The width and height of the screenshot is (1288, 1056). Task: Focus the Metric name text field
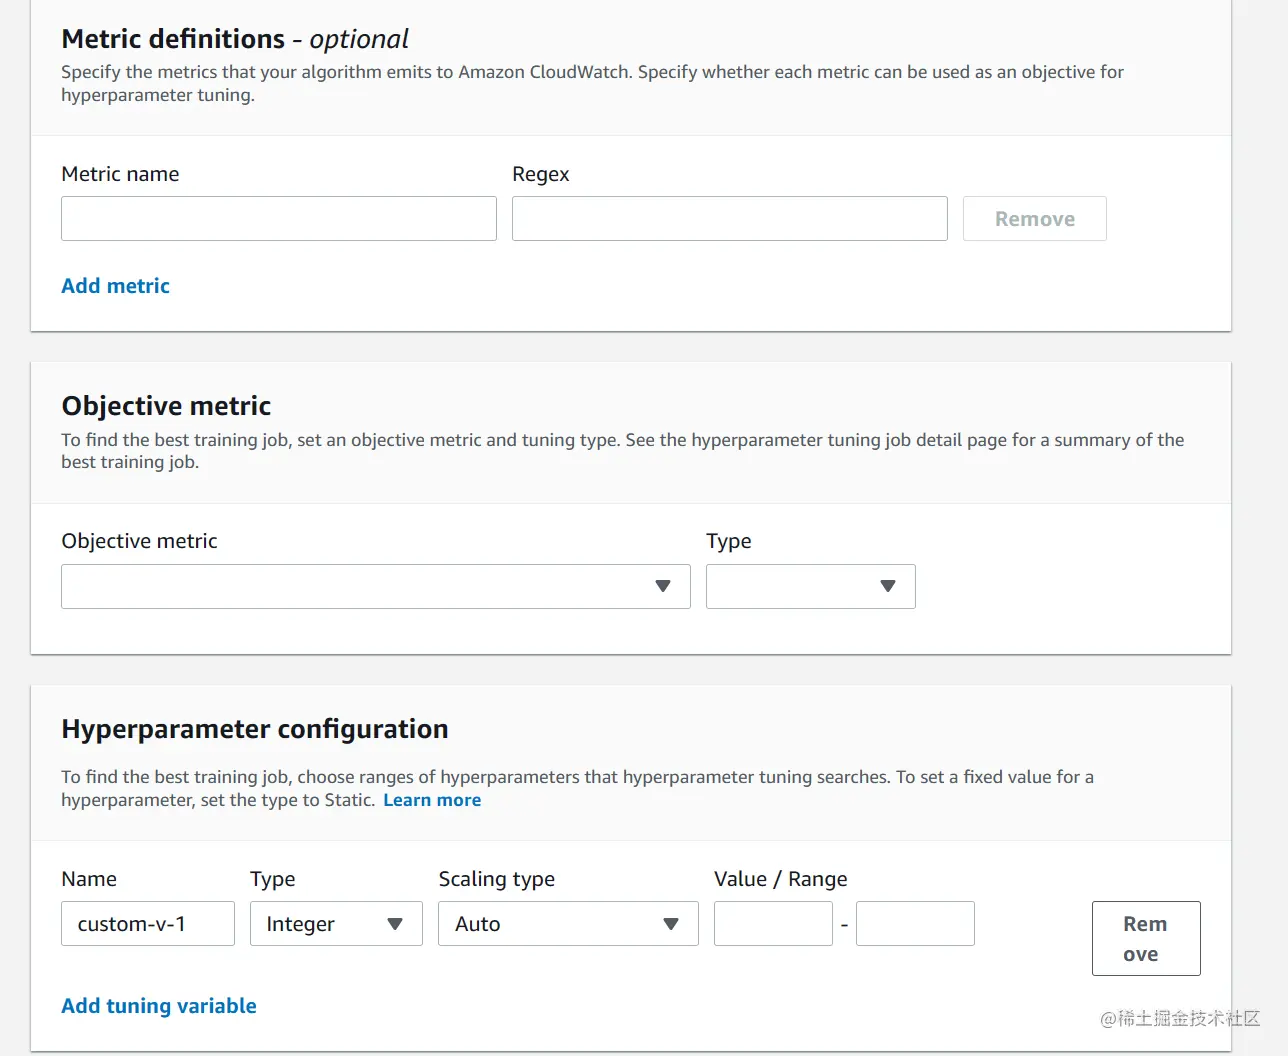coord(278,219)
